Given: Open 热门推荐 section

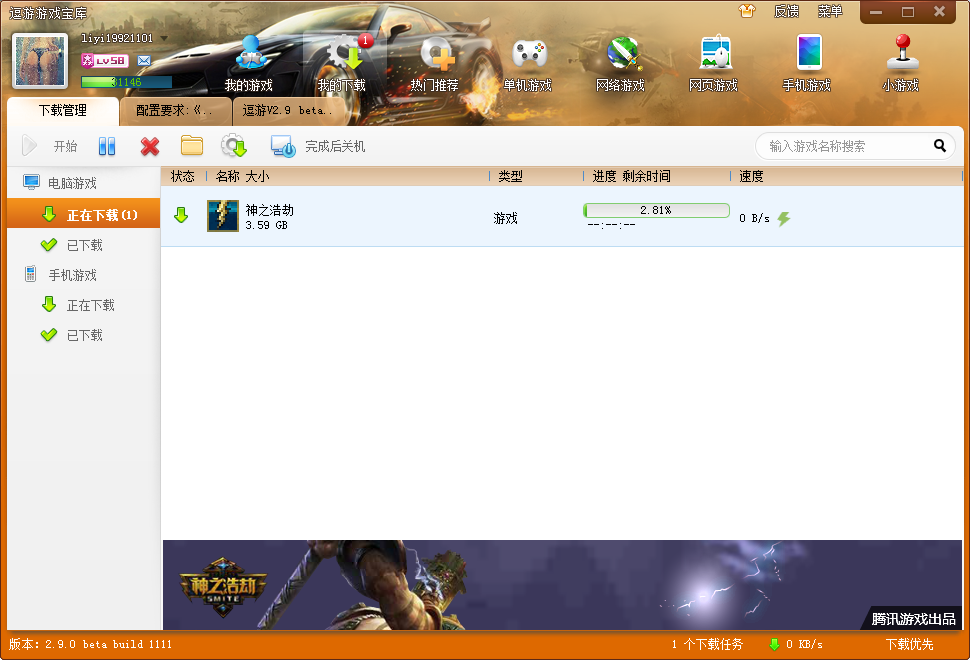Looking at the screenshot, I should pyautogui.click(x=435, y=63).
